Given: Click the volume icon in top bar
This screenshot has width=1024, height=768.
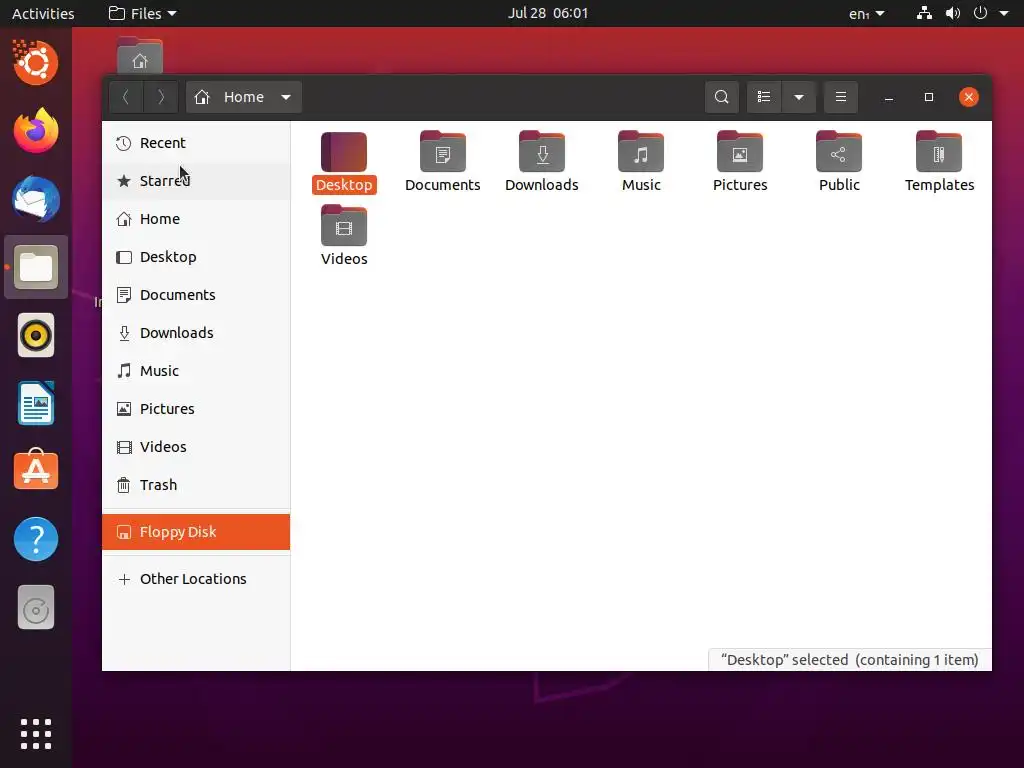Looking at the screenshot, I should pyautogui.click(x=953, y=13).
